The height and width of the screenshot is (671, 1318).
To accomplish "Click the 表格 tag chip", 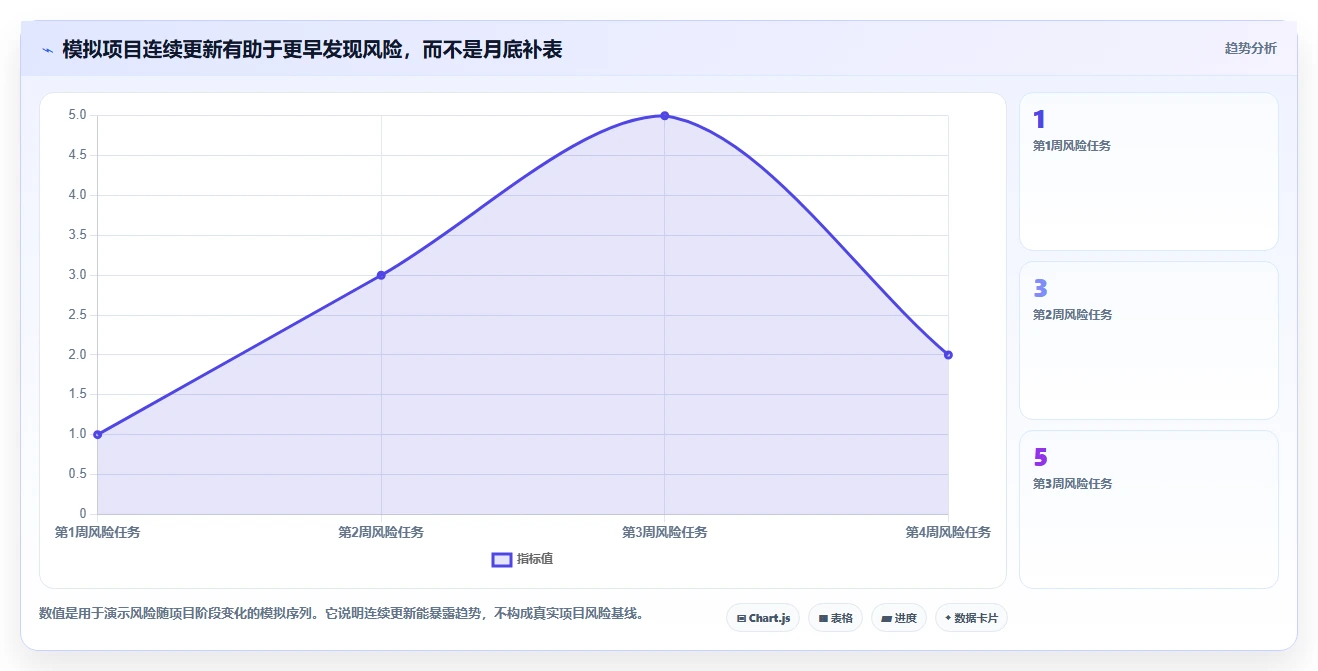I will tap(835, 618).
